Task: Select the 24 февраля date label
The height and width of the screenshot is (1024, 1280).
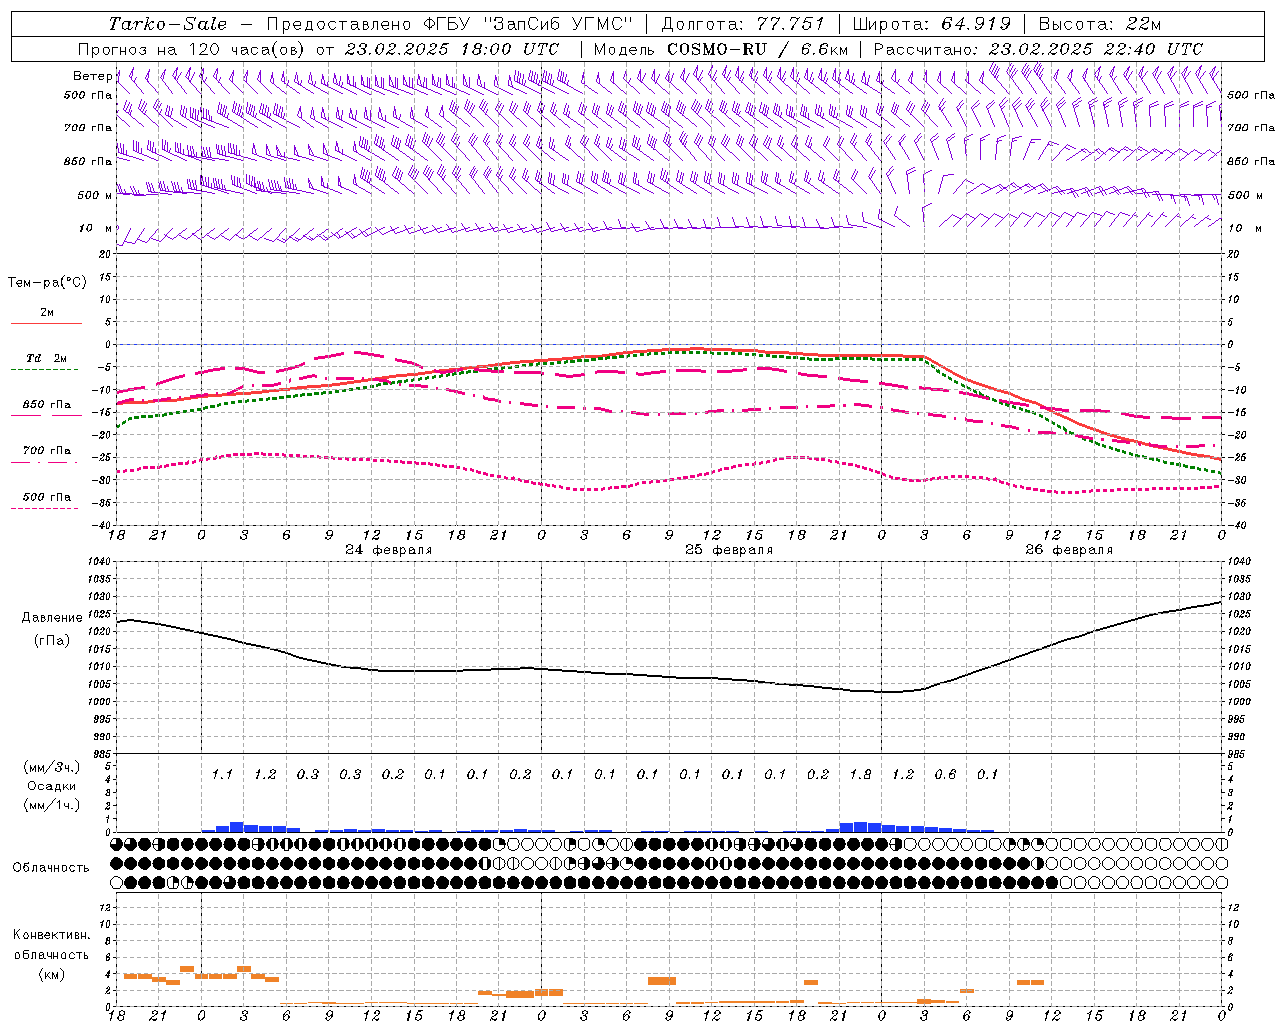Action: (x=389, y=550)
